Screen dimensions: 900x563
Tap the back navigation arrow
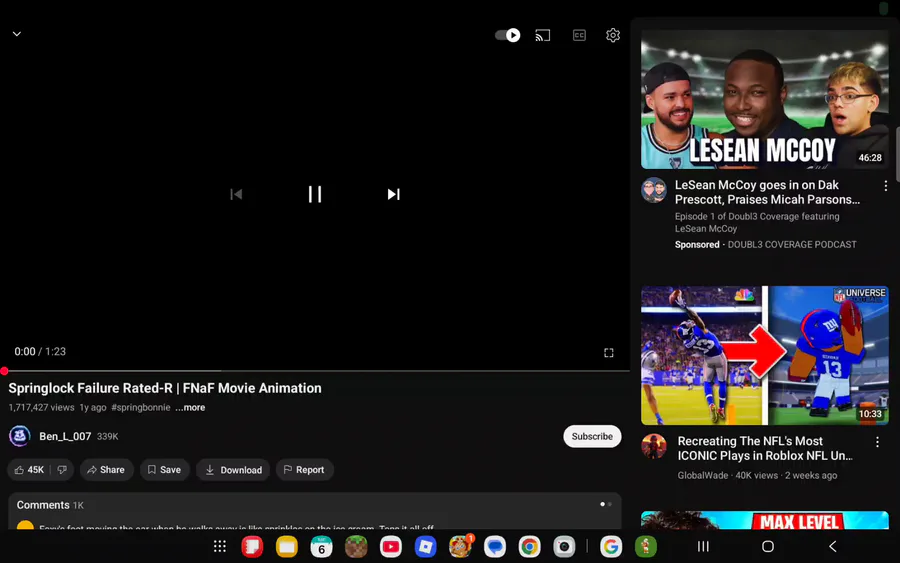pyautogui.click(x=832, y=546)
